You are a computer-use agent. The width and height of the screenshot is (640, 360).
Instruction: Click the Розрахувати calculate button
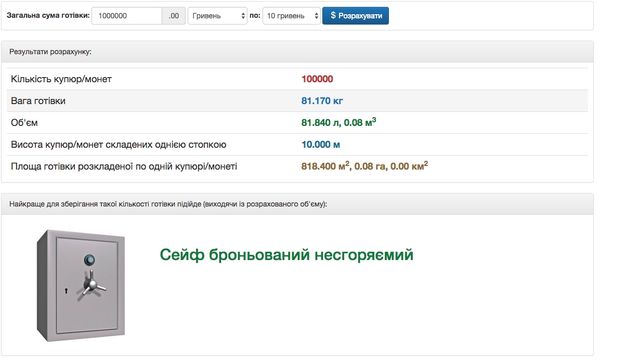coord(356,16)
